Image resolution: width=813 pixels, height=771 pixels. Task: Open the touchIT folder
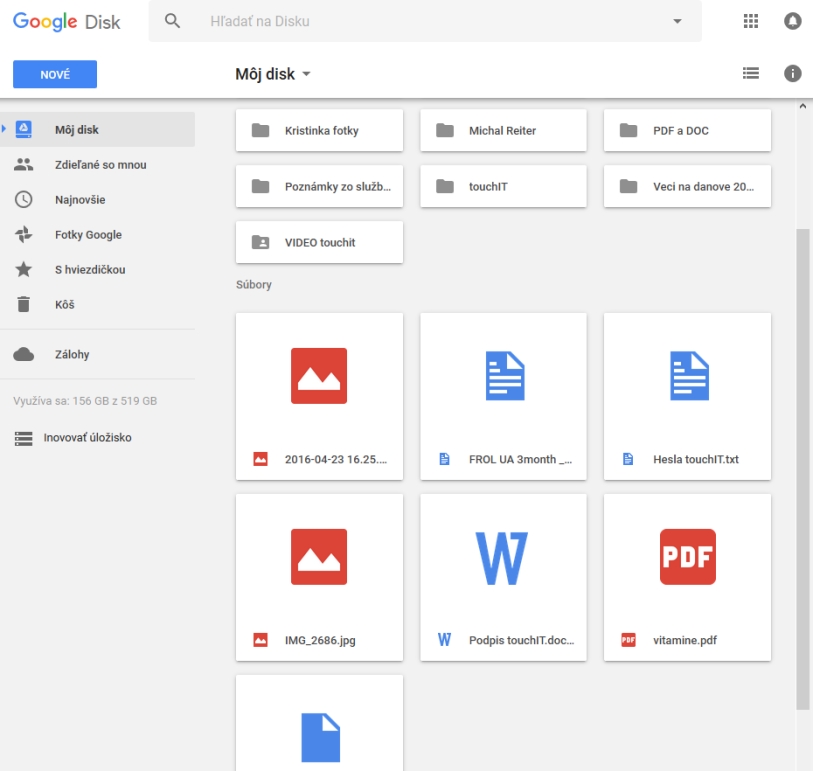[x=503, y=186]
